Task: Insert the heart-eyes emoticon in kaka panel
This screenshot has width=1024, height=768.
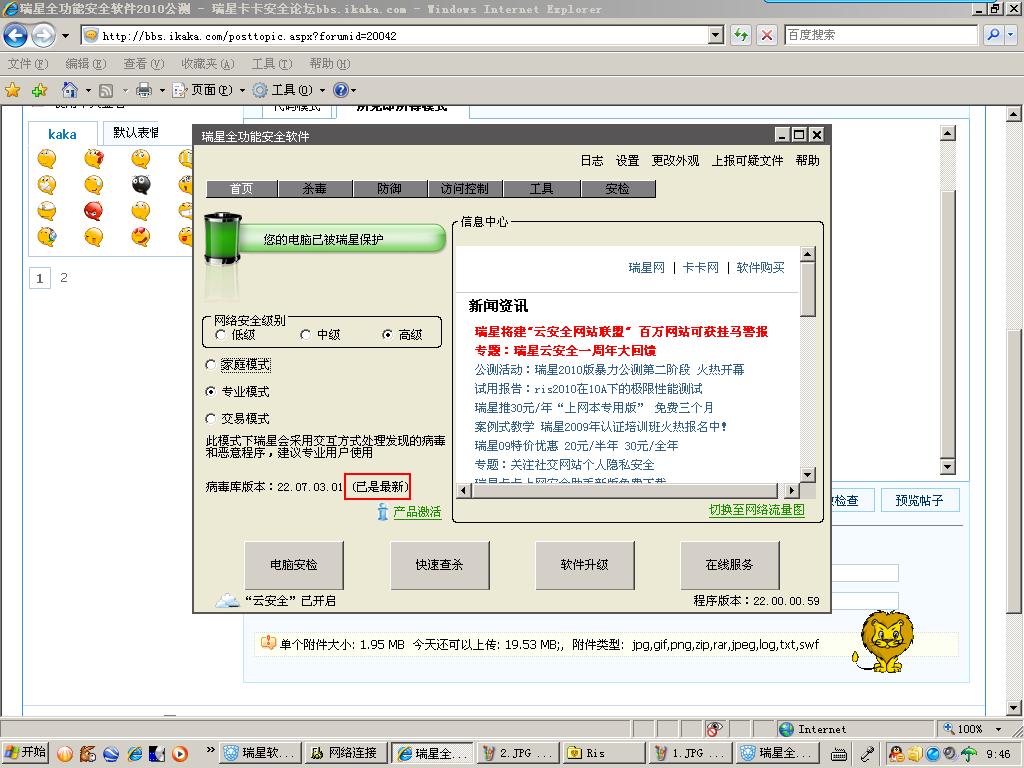Action: point(140,236)
